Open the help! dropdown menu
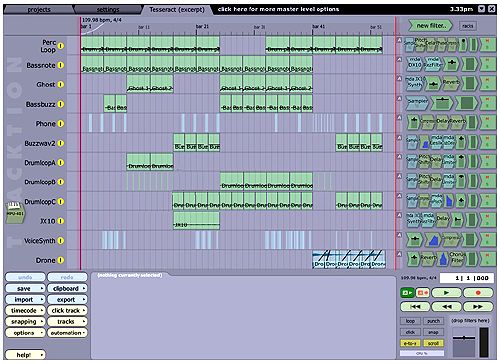500x364 pixels. point(25,355)
